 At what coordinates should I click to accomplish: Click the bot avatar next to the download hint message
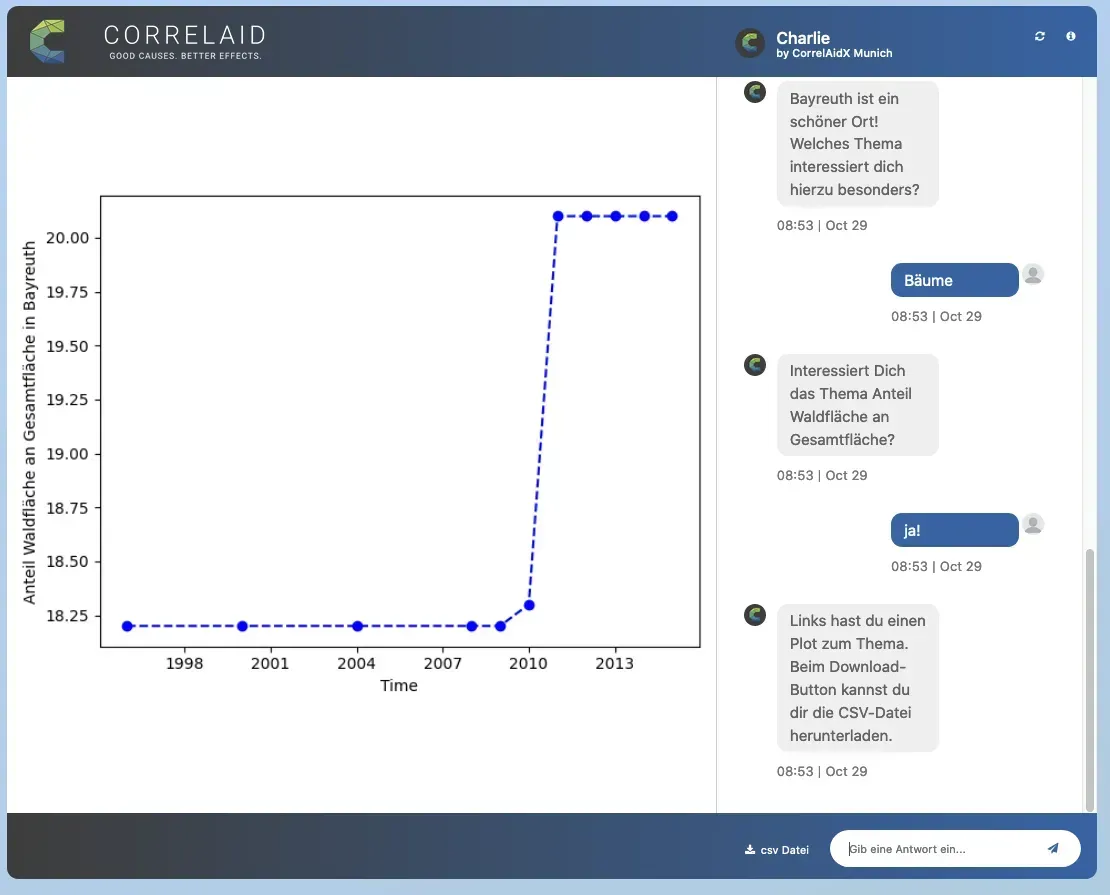point(753,614)
